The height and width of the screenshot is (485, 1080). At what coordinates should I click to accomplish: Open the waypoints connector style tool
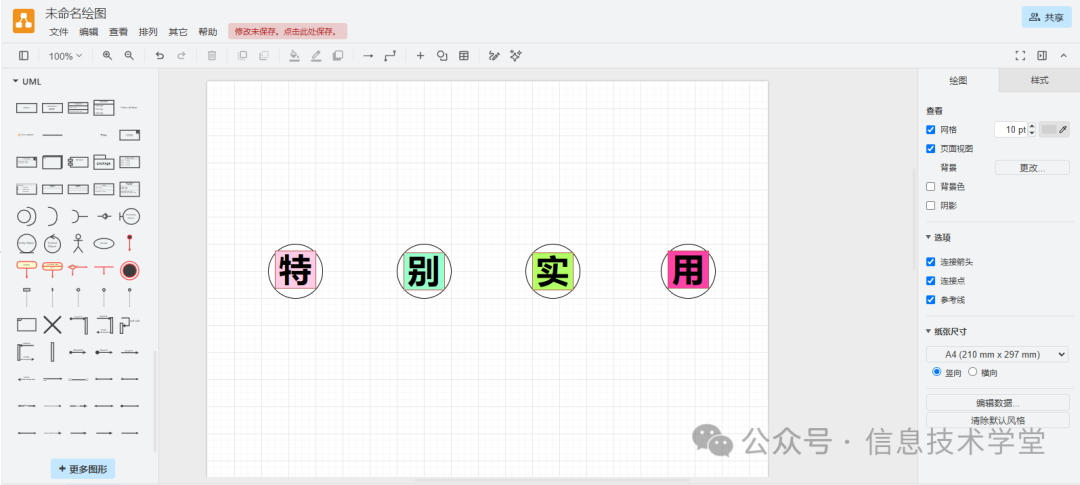[x=390, y=56]
